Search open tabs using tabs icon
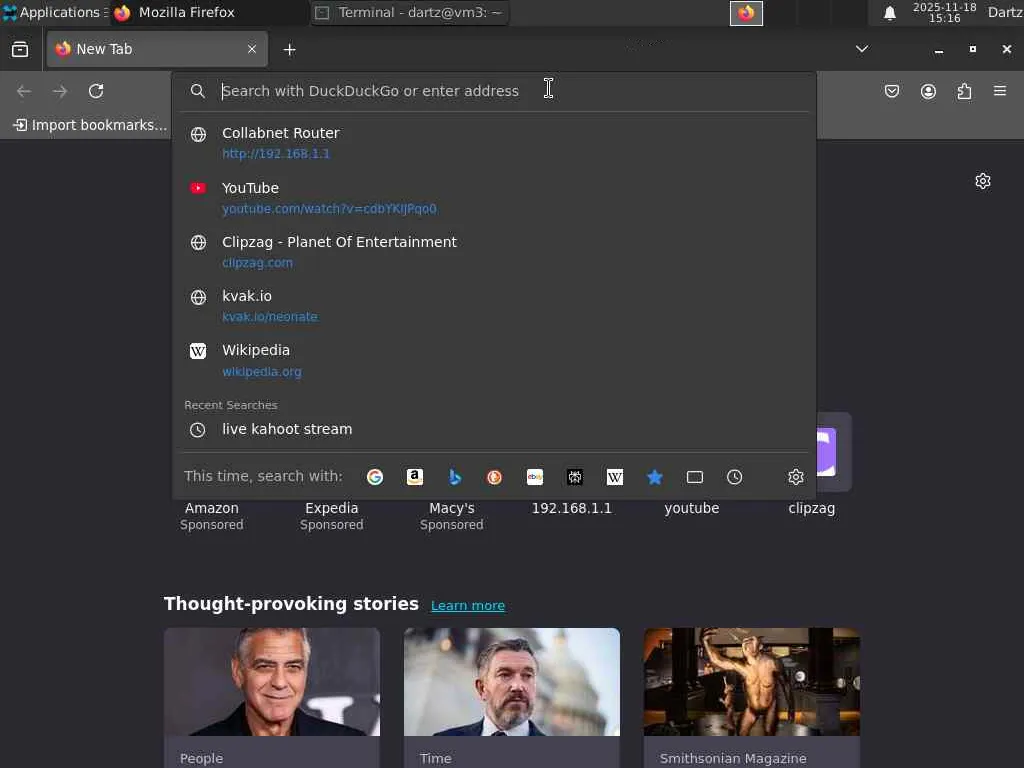This screenshot has height=768, width=1024. (x=695, y=477)
